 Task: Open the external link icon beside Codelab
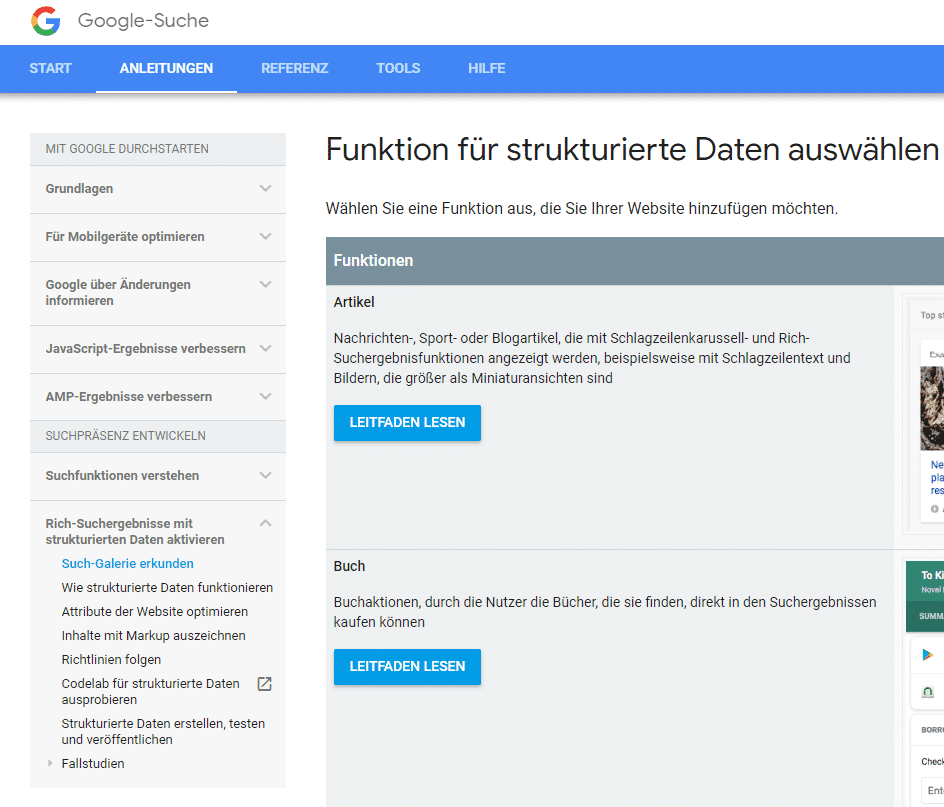pyautogui.click(x=265, y=684)
